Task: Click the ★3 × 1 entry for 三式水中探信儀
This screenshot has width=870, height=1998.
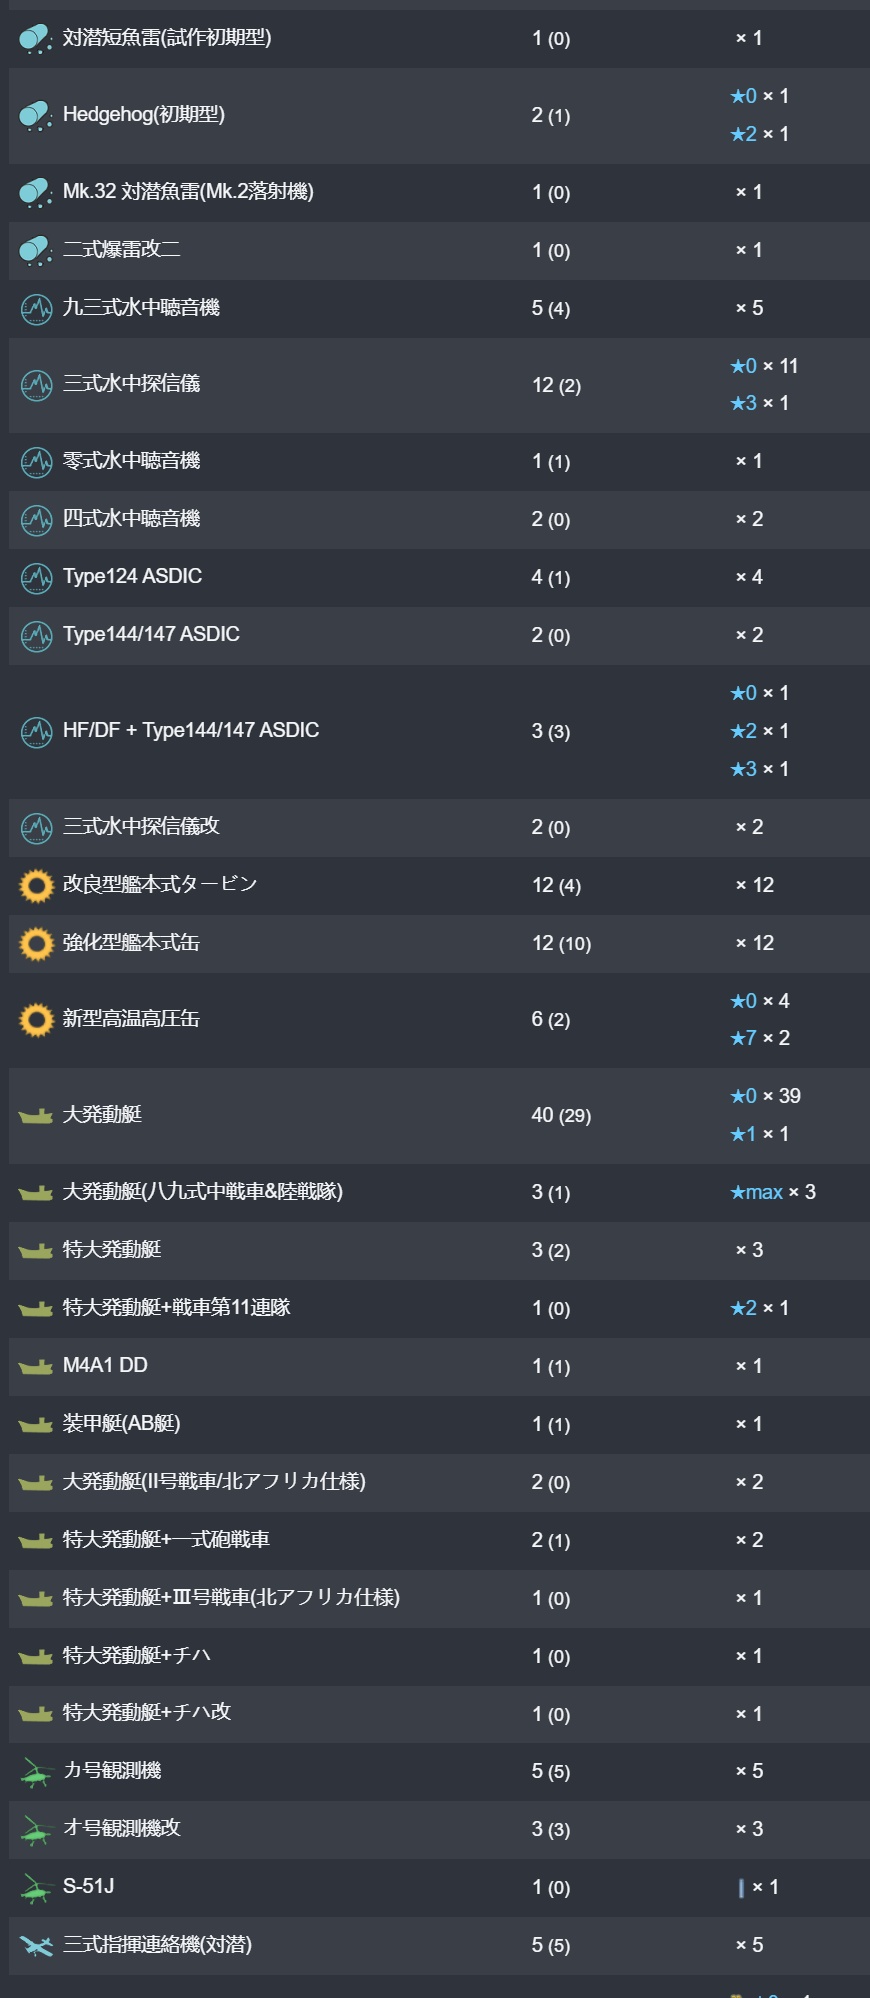Action: click(760, 403)
